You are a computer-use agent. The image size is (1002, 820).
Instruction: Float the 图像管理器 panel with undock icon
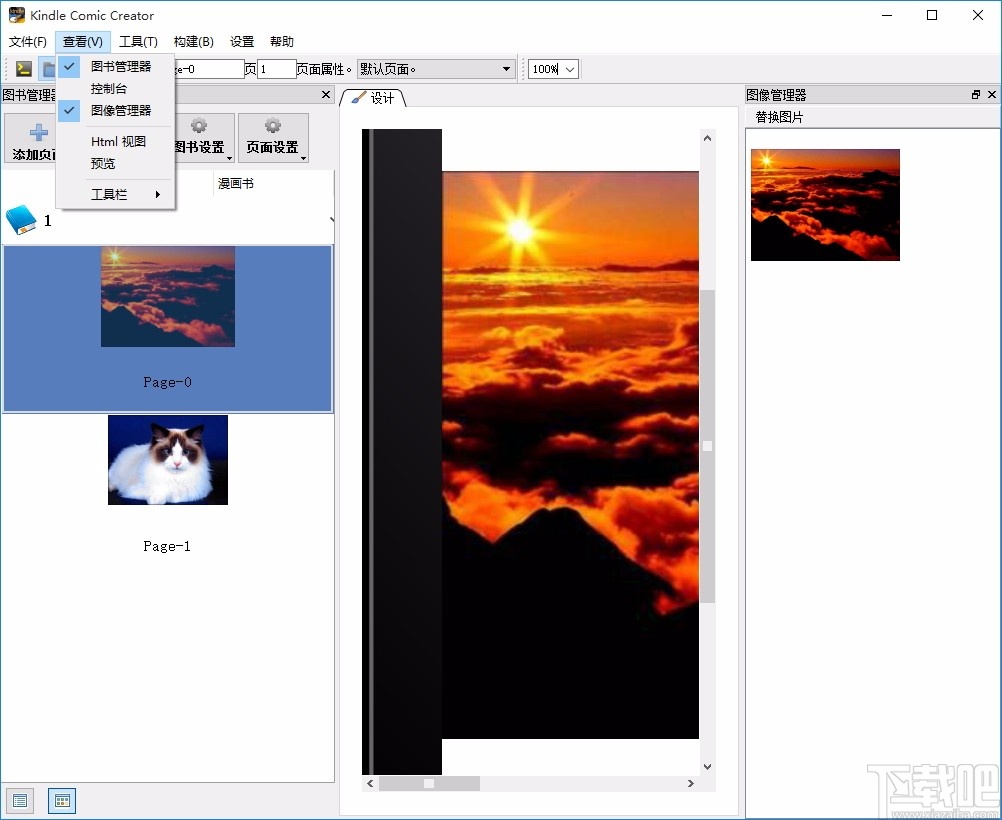coord(976,95)
